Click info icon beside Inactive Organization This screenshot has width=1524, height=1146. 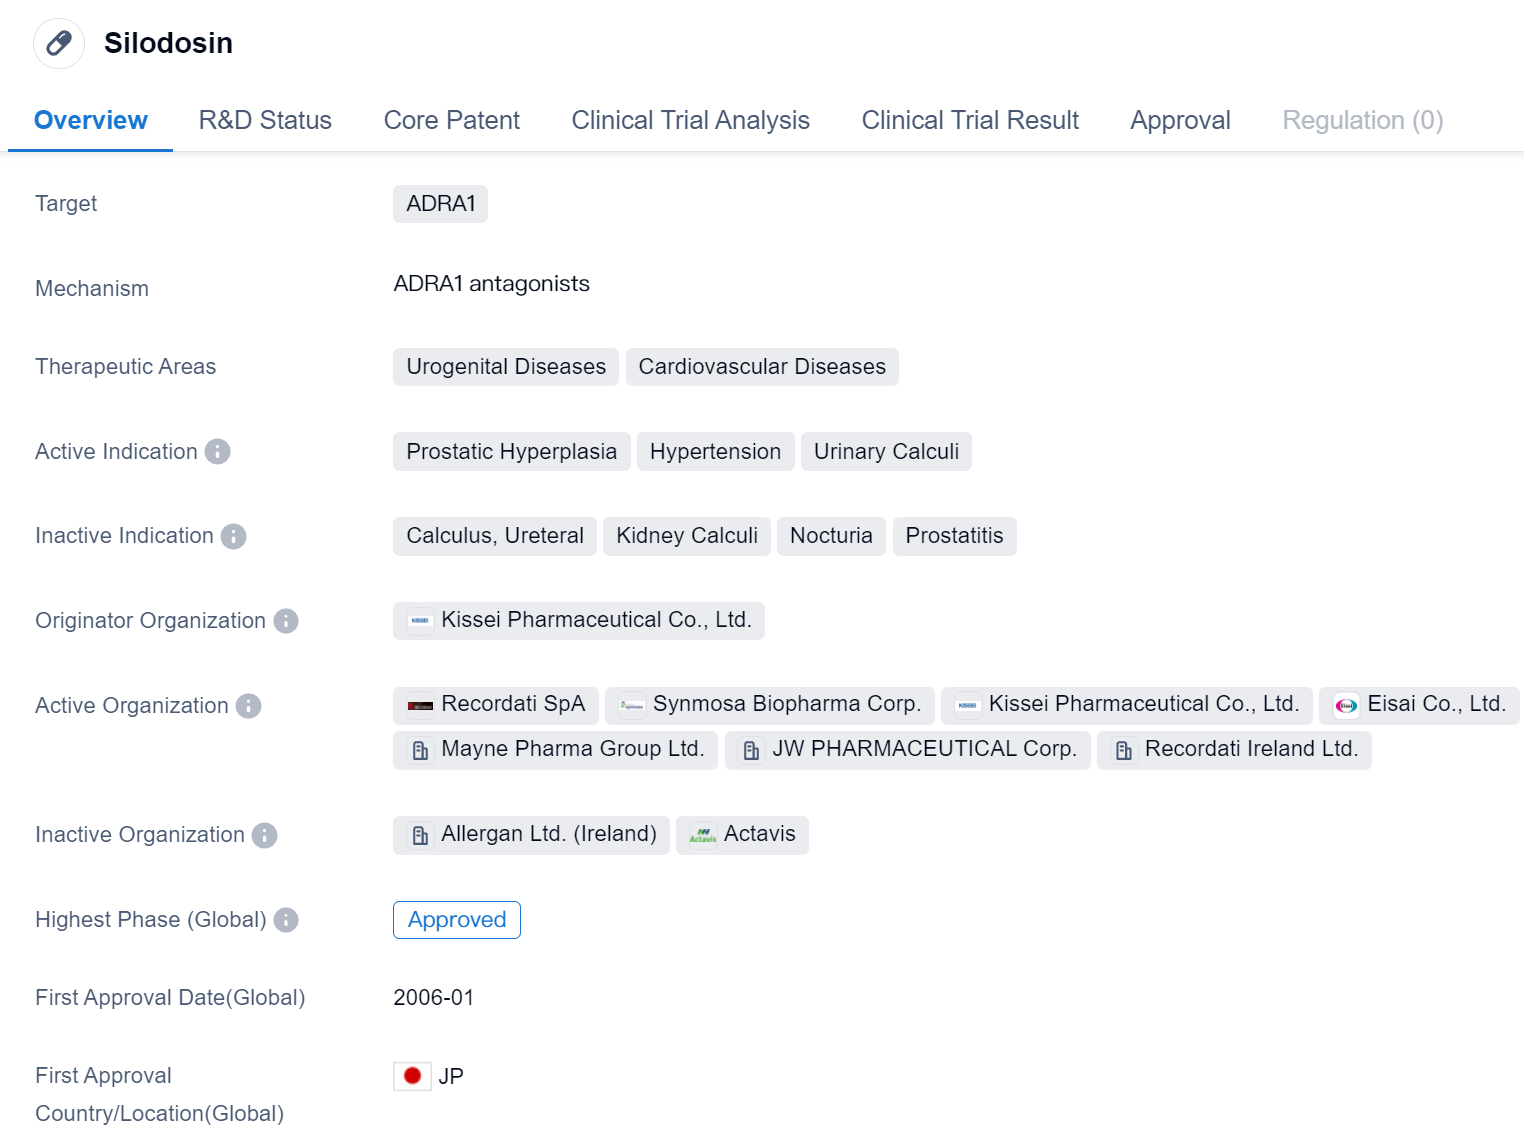pos(264,835)
